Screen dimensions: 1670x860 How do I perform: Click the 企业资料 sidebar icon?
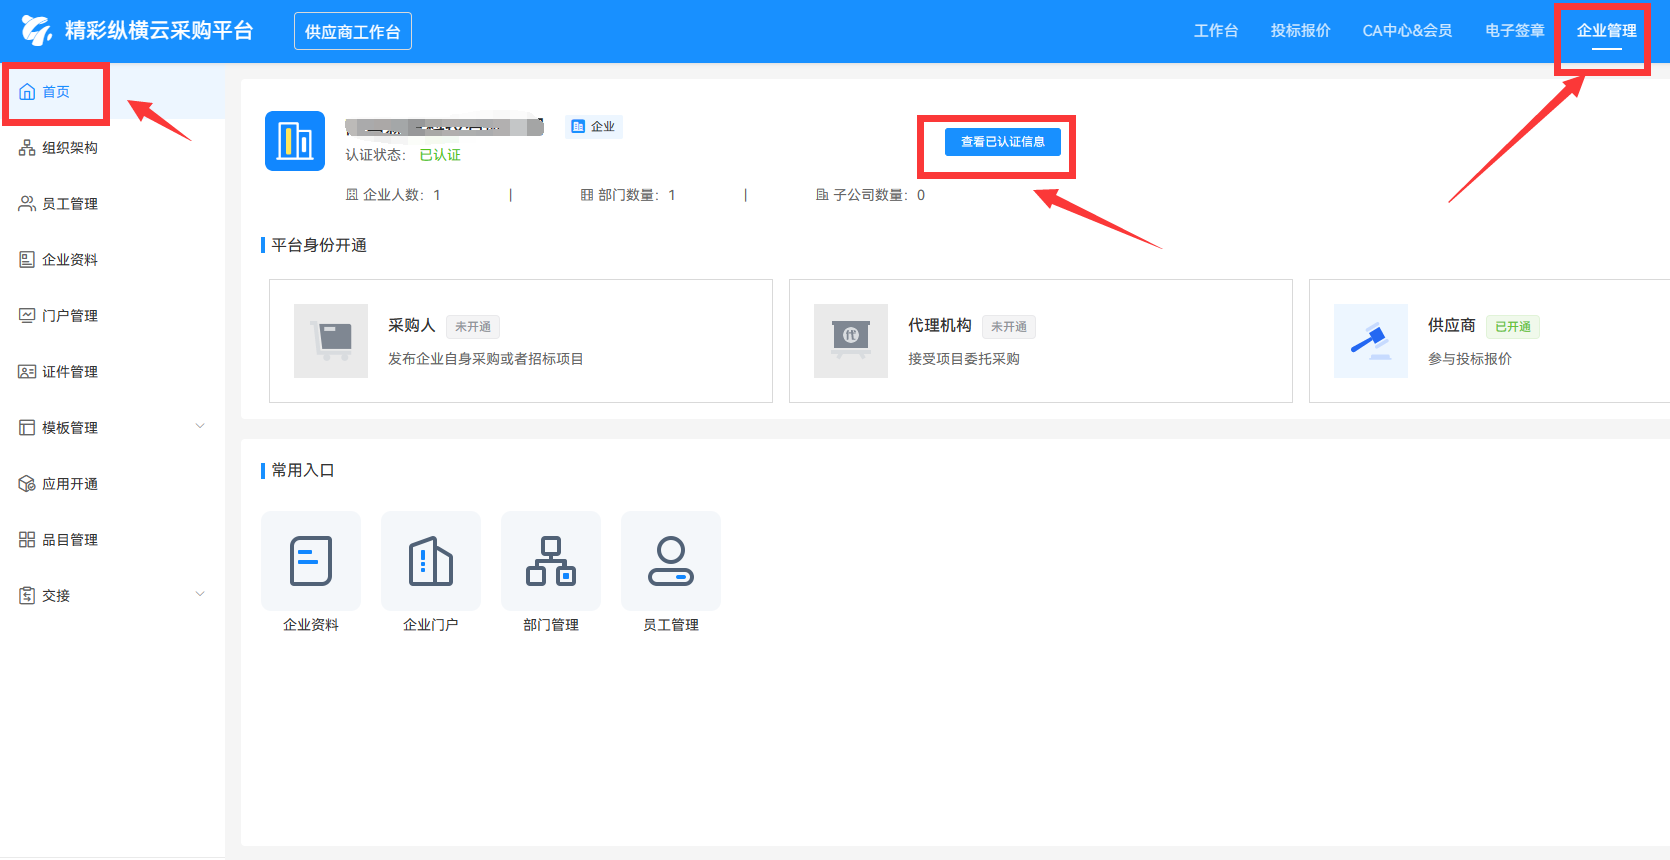coord(27,260)
